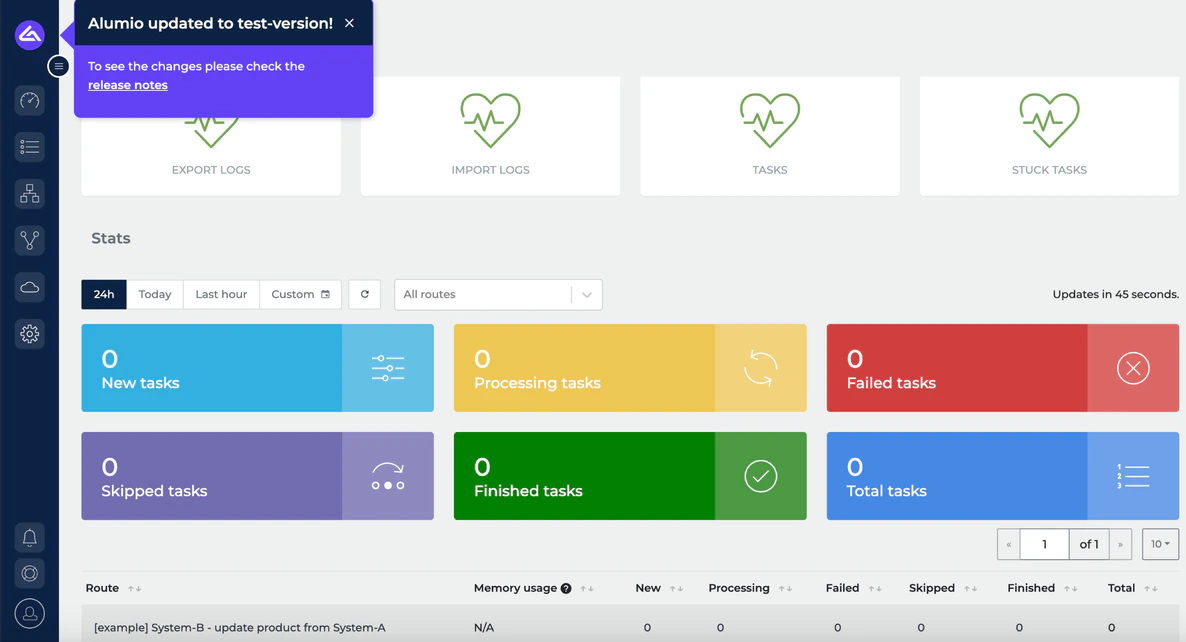Open the support lifebuoy icon
Image resolution: width=1186 pixels, height=642 pixels.
29,574
